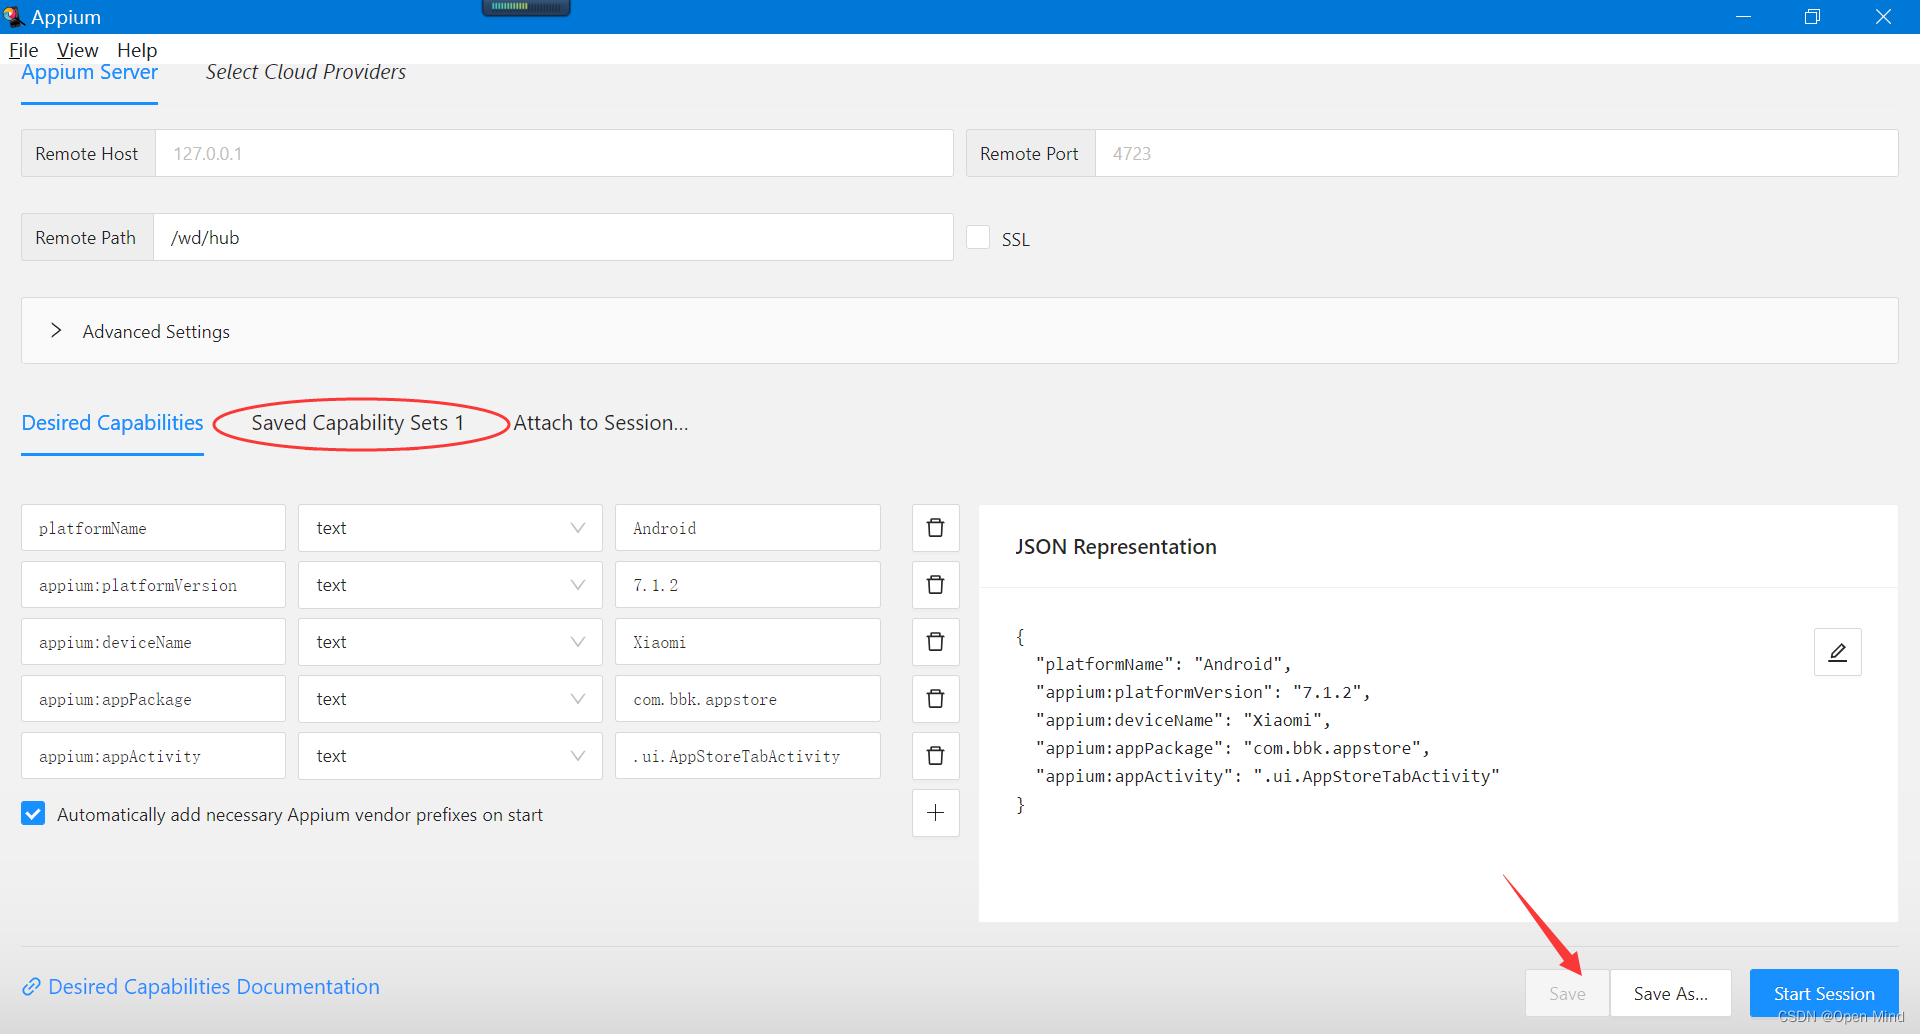Click the 7.1.2 version value field
Image resolution: width=1920 pixels, height=1034 pixels.
point(747,585)
